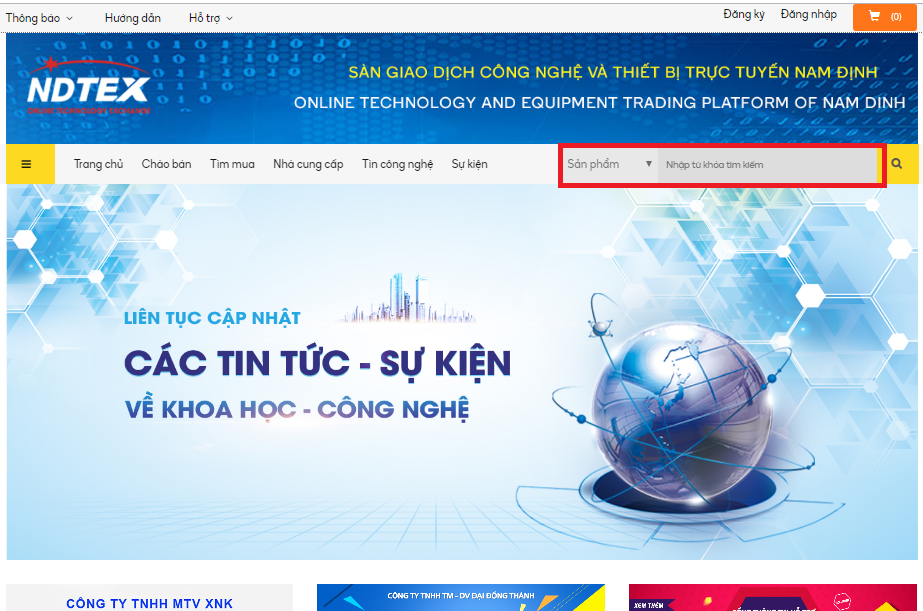Open the Sản phẩm search category dropdown

tap(609, 164)
